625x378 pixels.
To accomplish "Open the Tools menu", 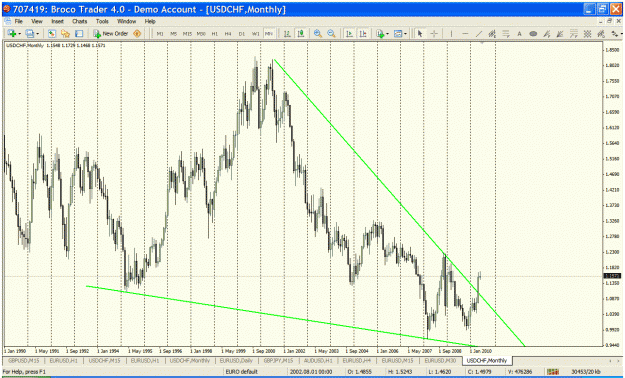I will (102, 22).
